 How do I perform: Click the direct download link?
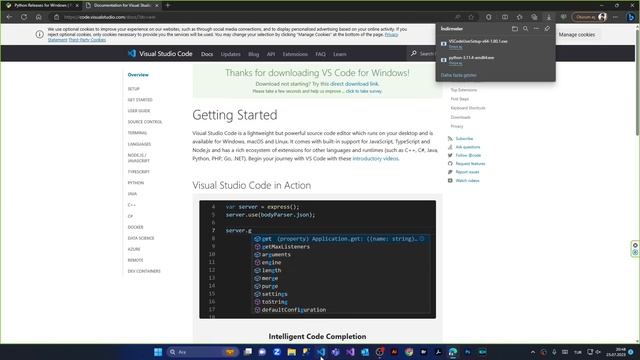[354, 84]
